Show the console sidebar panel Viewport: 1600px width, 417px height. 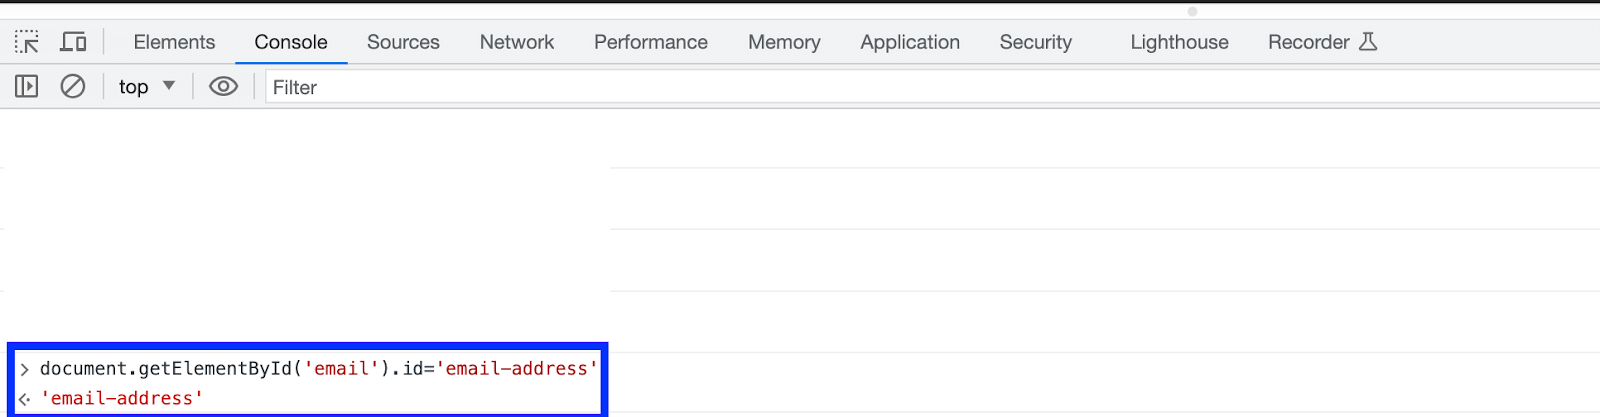27,87
